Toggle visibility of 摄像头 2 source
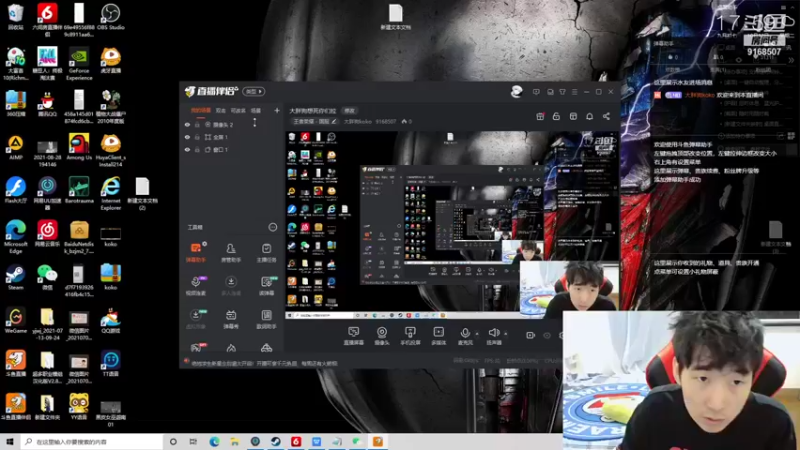The image size is (800, 450). tap(187, 124)
